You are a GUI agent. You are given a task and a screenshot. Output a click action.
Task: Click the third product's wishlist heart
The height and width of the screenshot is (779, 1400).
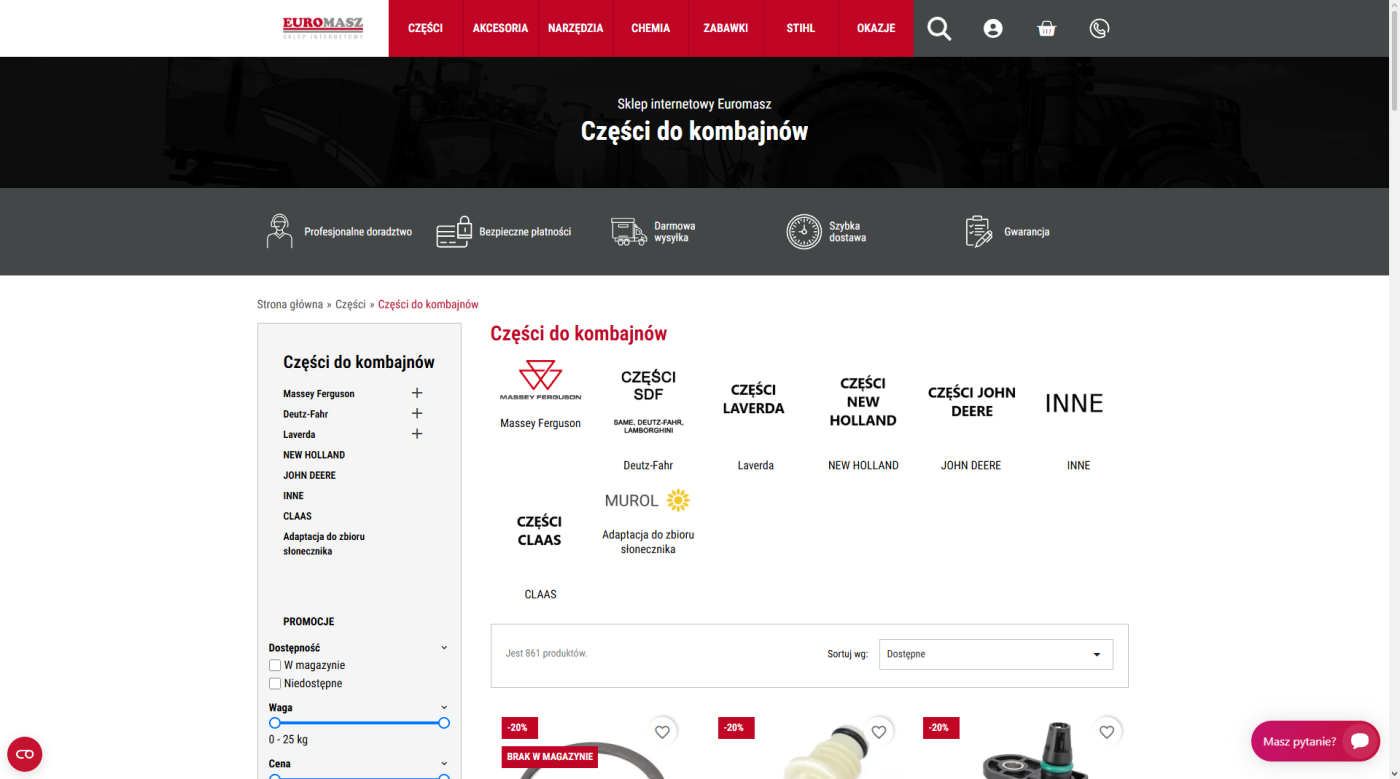1107,732
